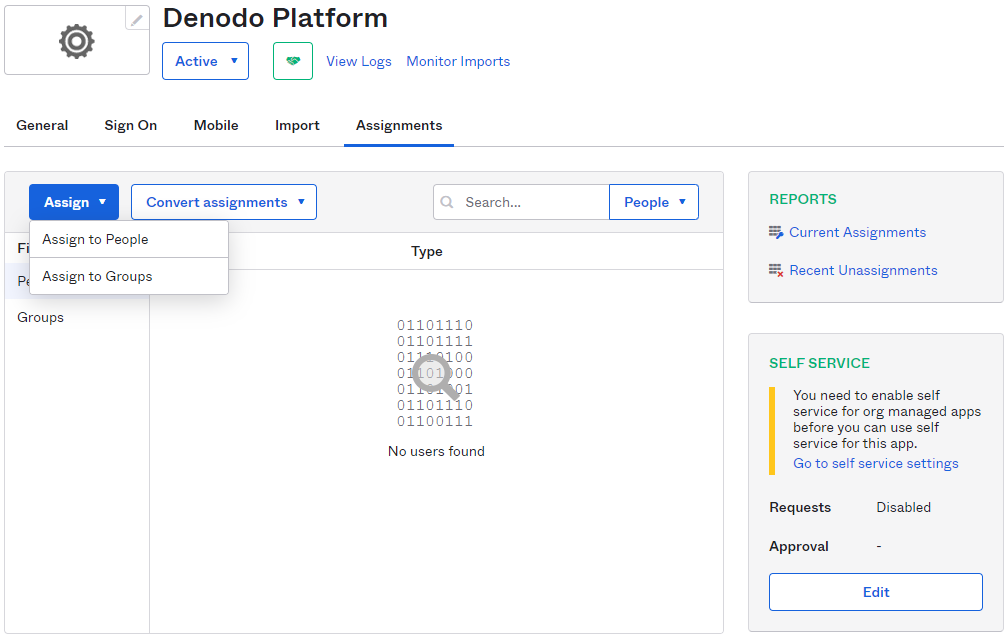
Task: Select the Assignments tab
Action: (x=399, y=125)
